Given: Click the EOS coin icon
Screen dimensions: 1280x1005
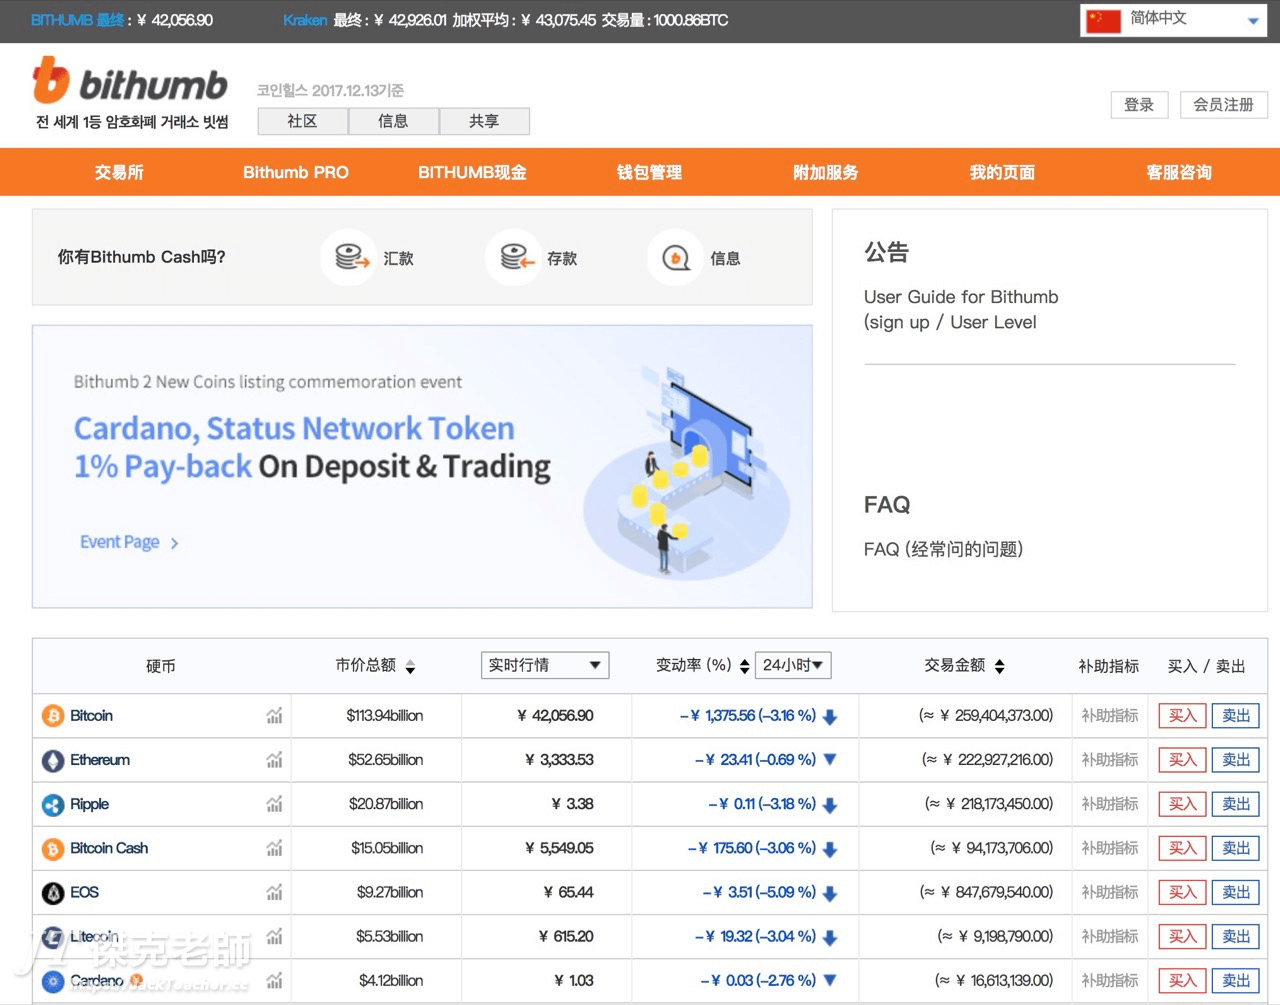Looking at the screenshot, I should point(52,892).
